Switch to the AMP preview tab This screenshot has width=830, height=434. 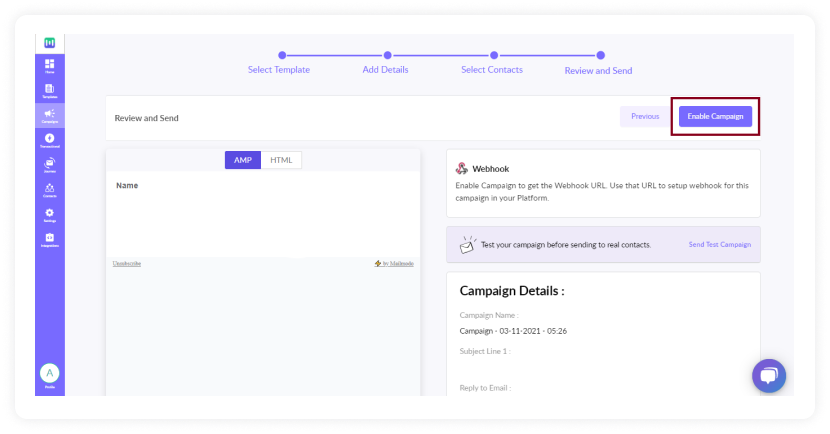(x=243, y=160)
